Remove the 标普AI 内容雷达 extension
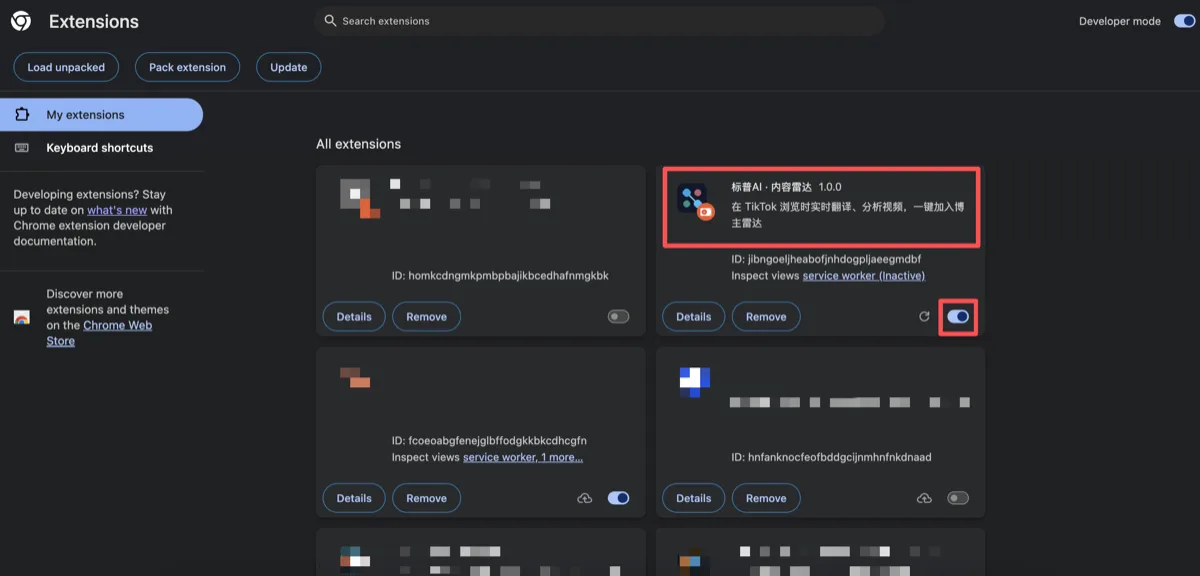The height and width of the screenshot is (576, 1200). pyautogui.click(x=766, y=317)
